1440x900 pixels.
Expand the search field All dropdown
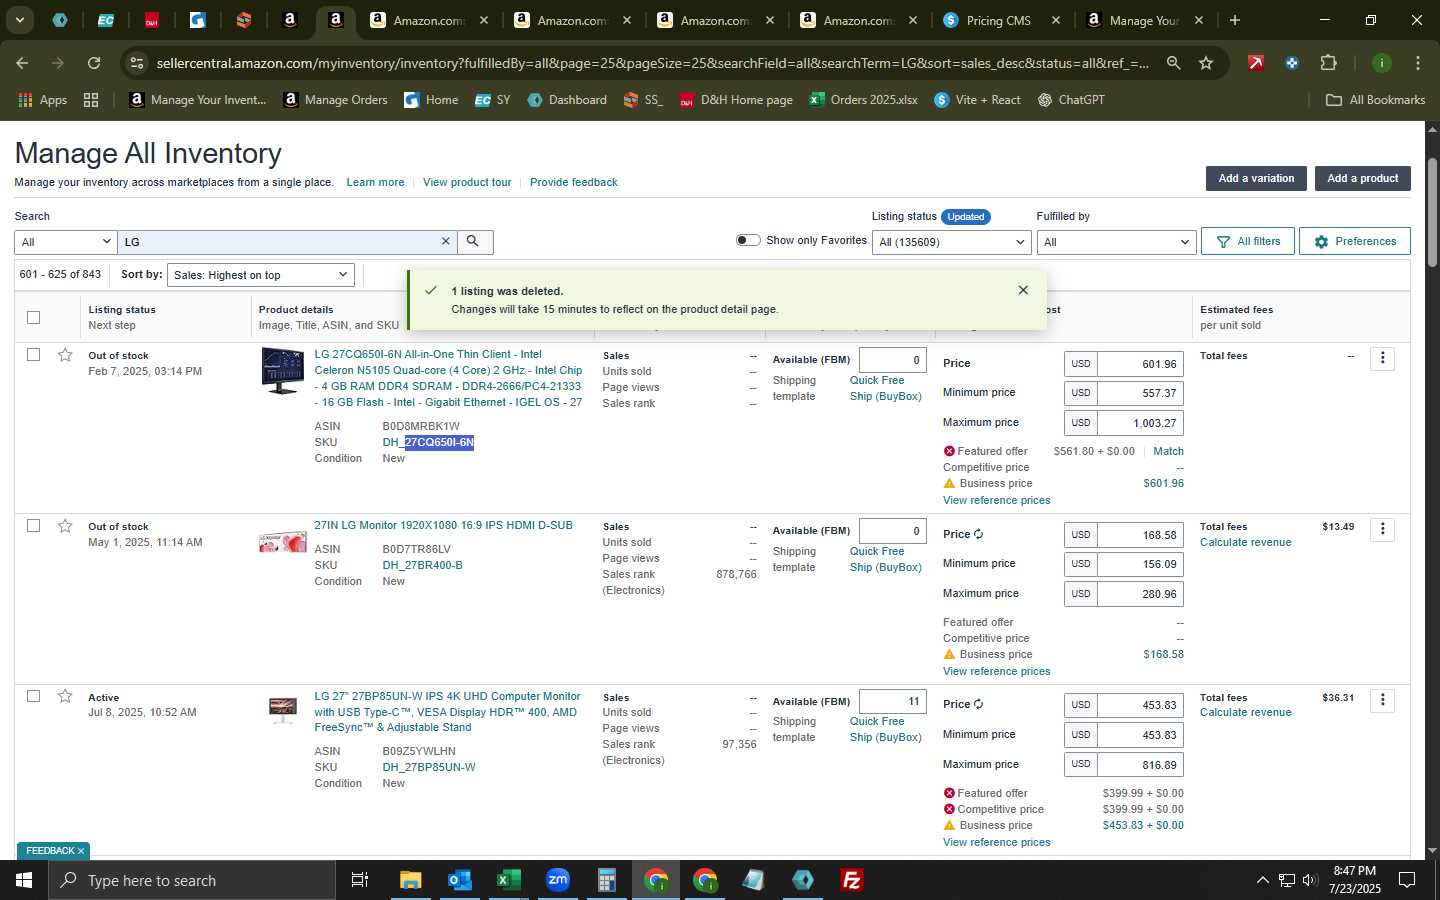tap(66, 242)
